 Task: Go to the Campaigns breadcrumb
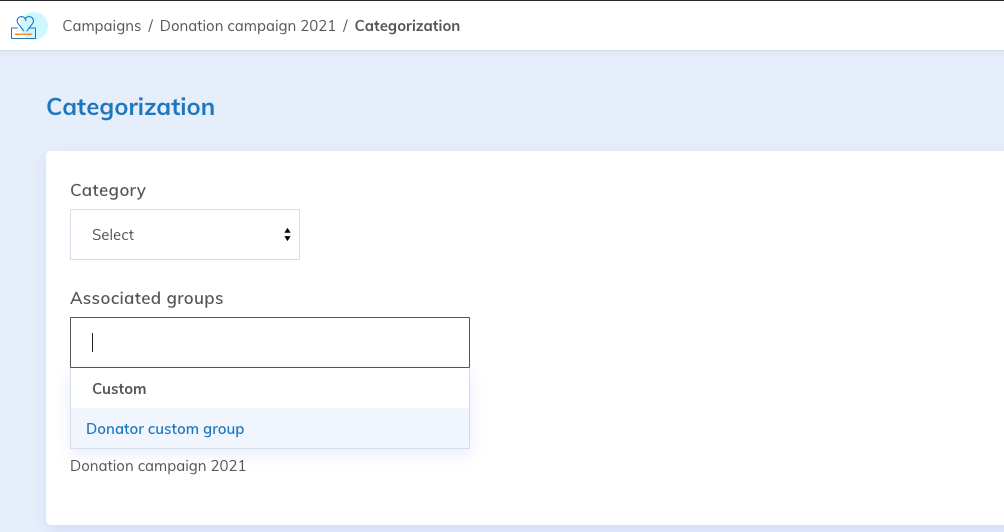point(101,26)
